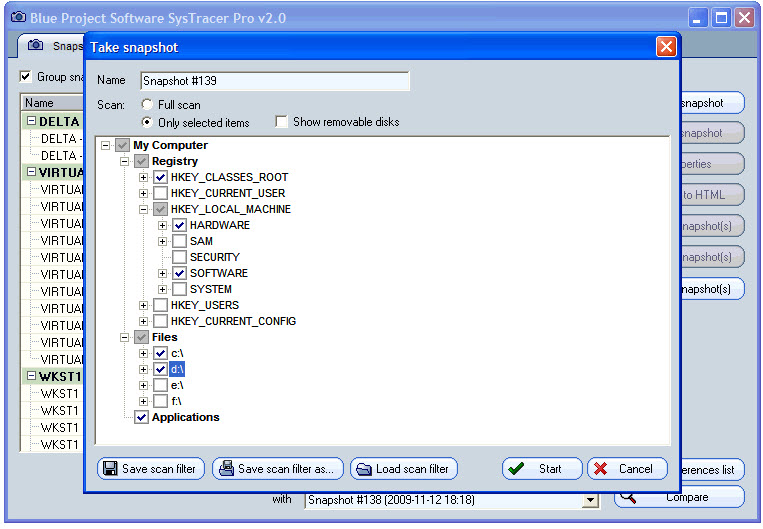Click the camera icon in the SysTracer title bar
Screen dimensions: 763x529
(x=18, y=18)
